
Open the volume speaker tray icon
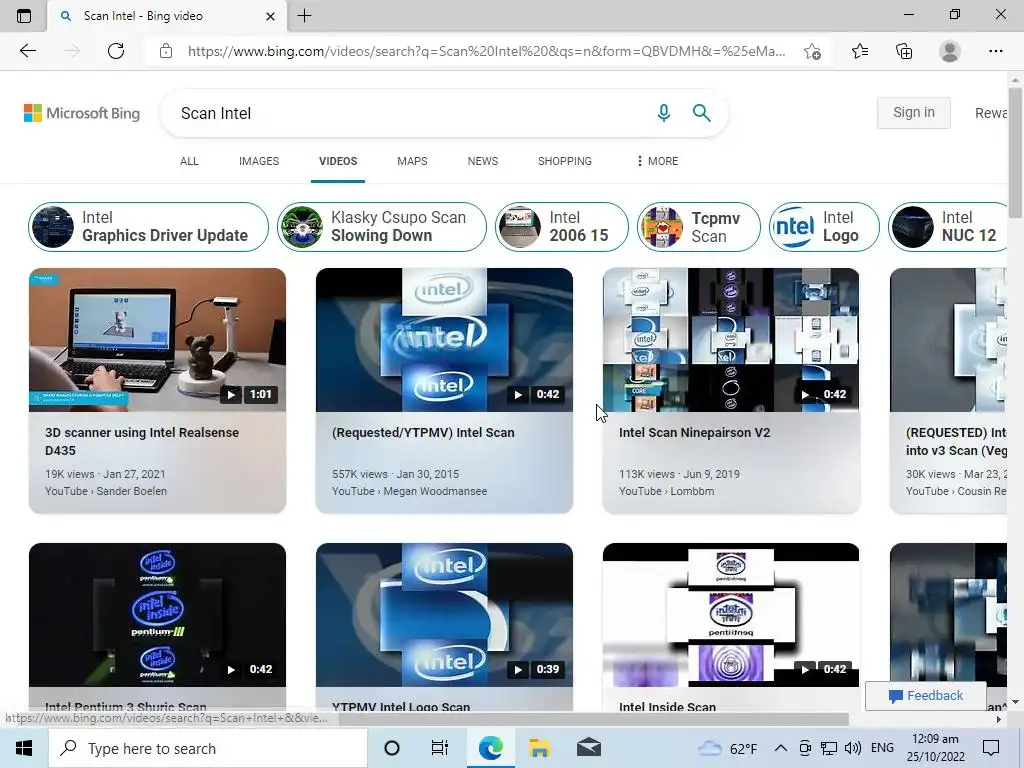point(852,748)
